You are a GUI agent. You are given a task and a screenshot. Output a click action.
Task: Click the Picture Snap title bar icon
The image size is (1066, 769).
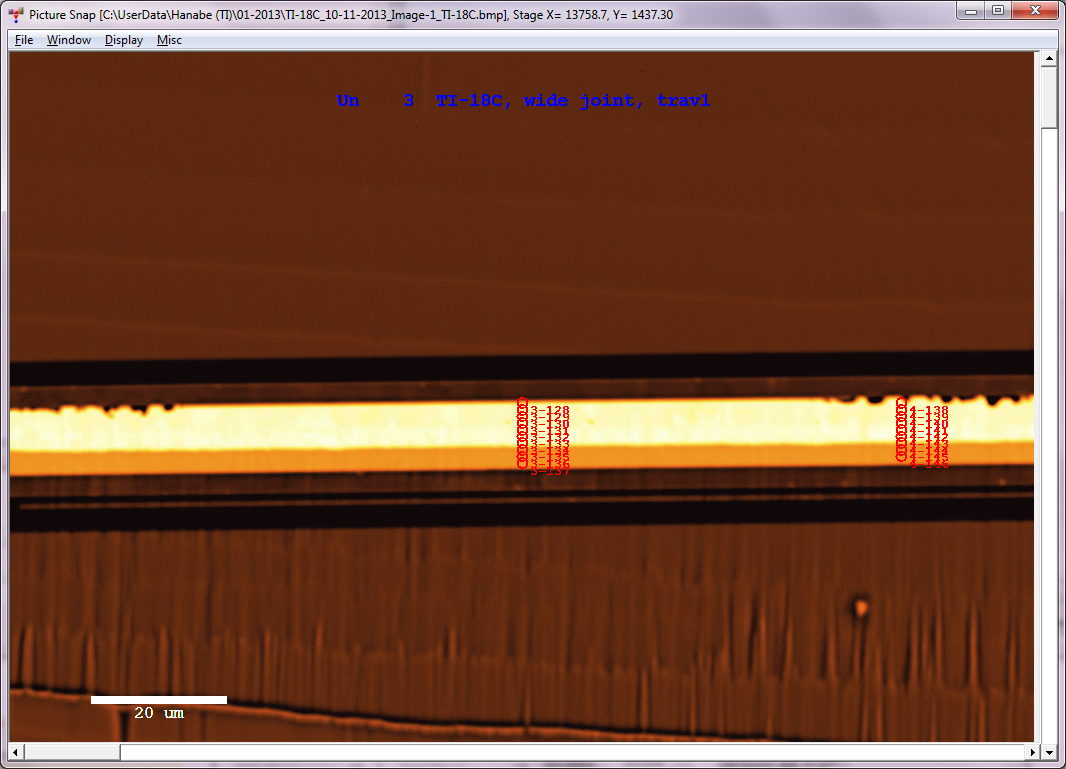16,15
